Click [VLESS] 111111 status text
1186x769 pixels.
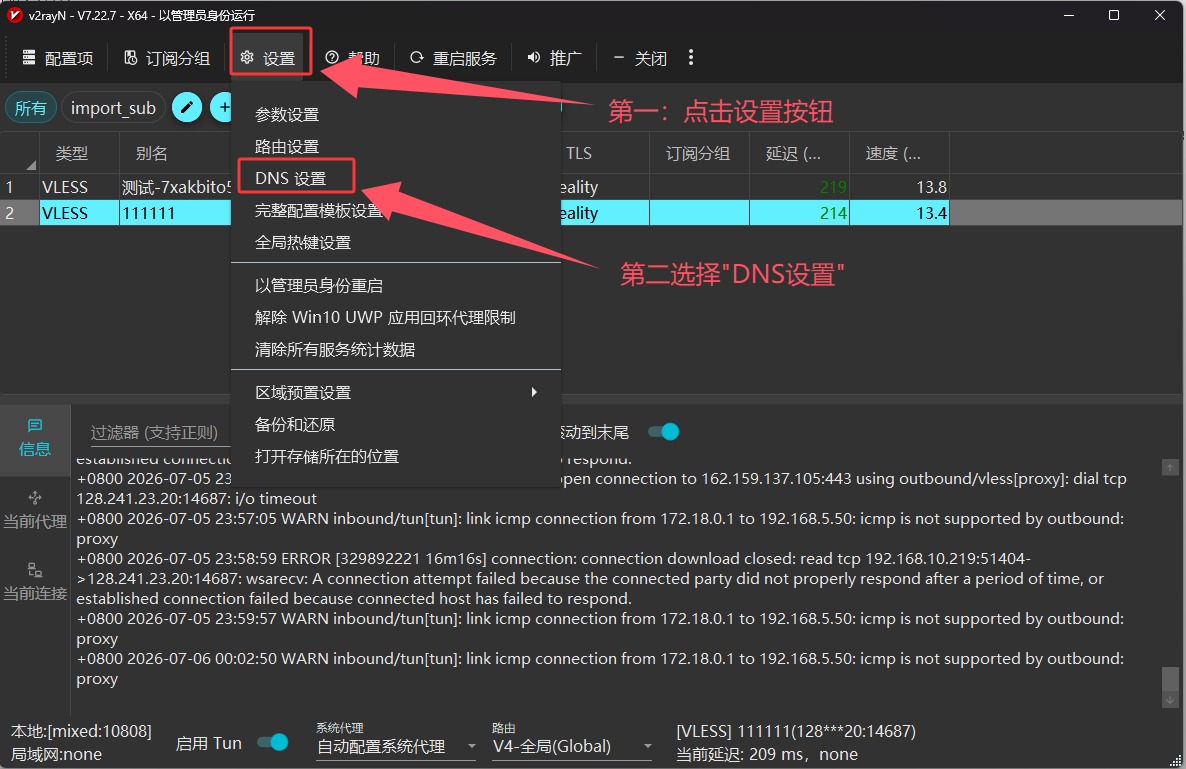point(796,731)
